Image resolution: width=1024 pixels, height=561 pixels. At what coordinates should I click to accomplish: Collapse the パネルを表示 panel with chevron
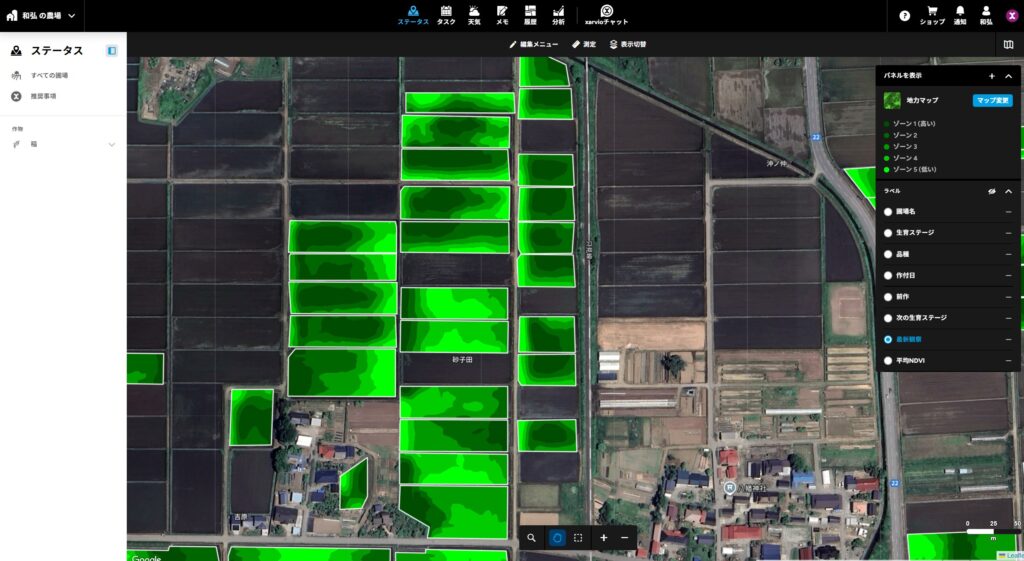coord(1008,76)
